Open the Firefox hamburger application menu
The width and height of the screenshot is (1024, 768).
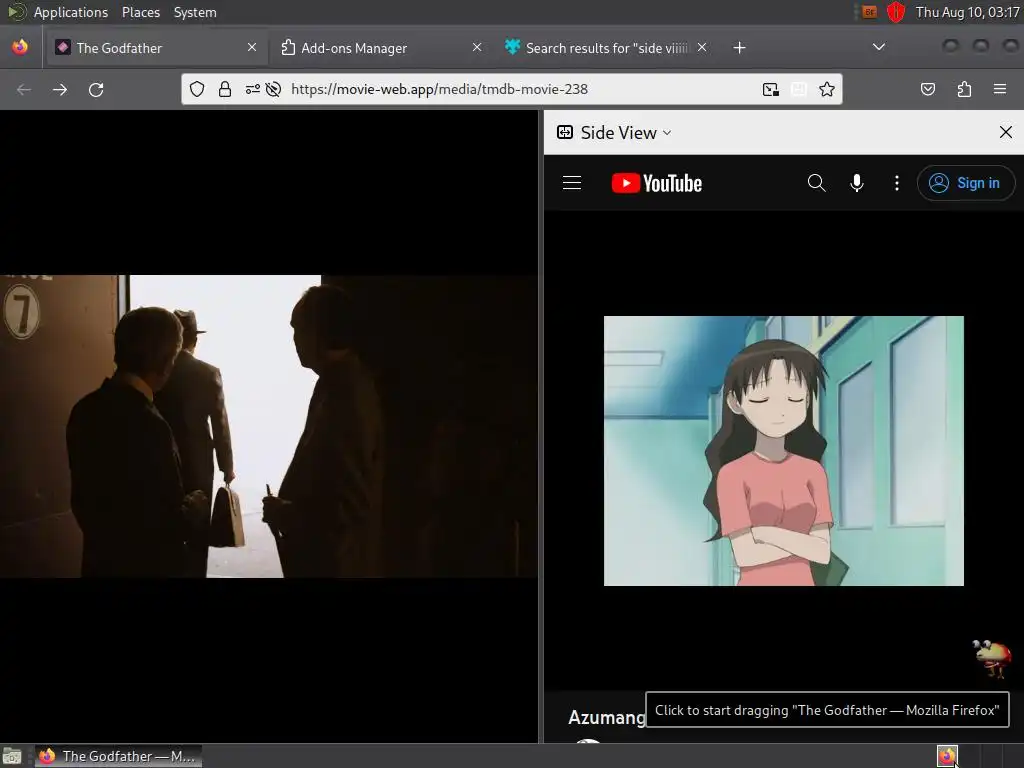point(1000,89)
